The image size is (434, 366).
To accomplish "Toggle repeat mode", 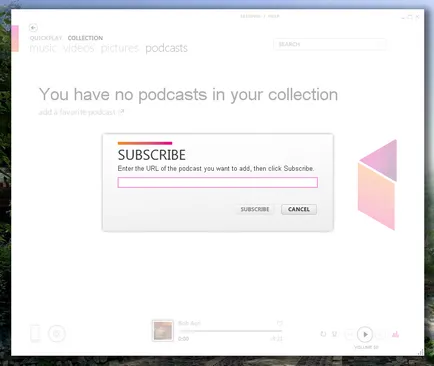I will [323, 334].
